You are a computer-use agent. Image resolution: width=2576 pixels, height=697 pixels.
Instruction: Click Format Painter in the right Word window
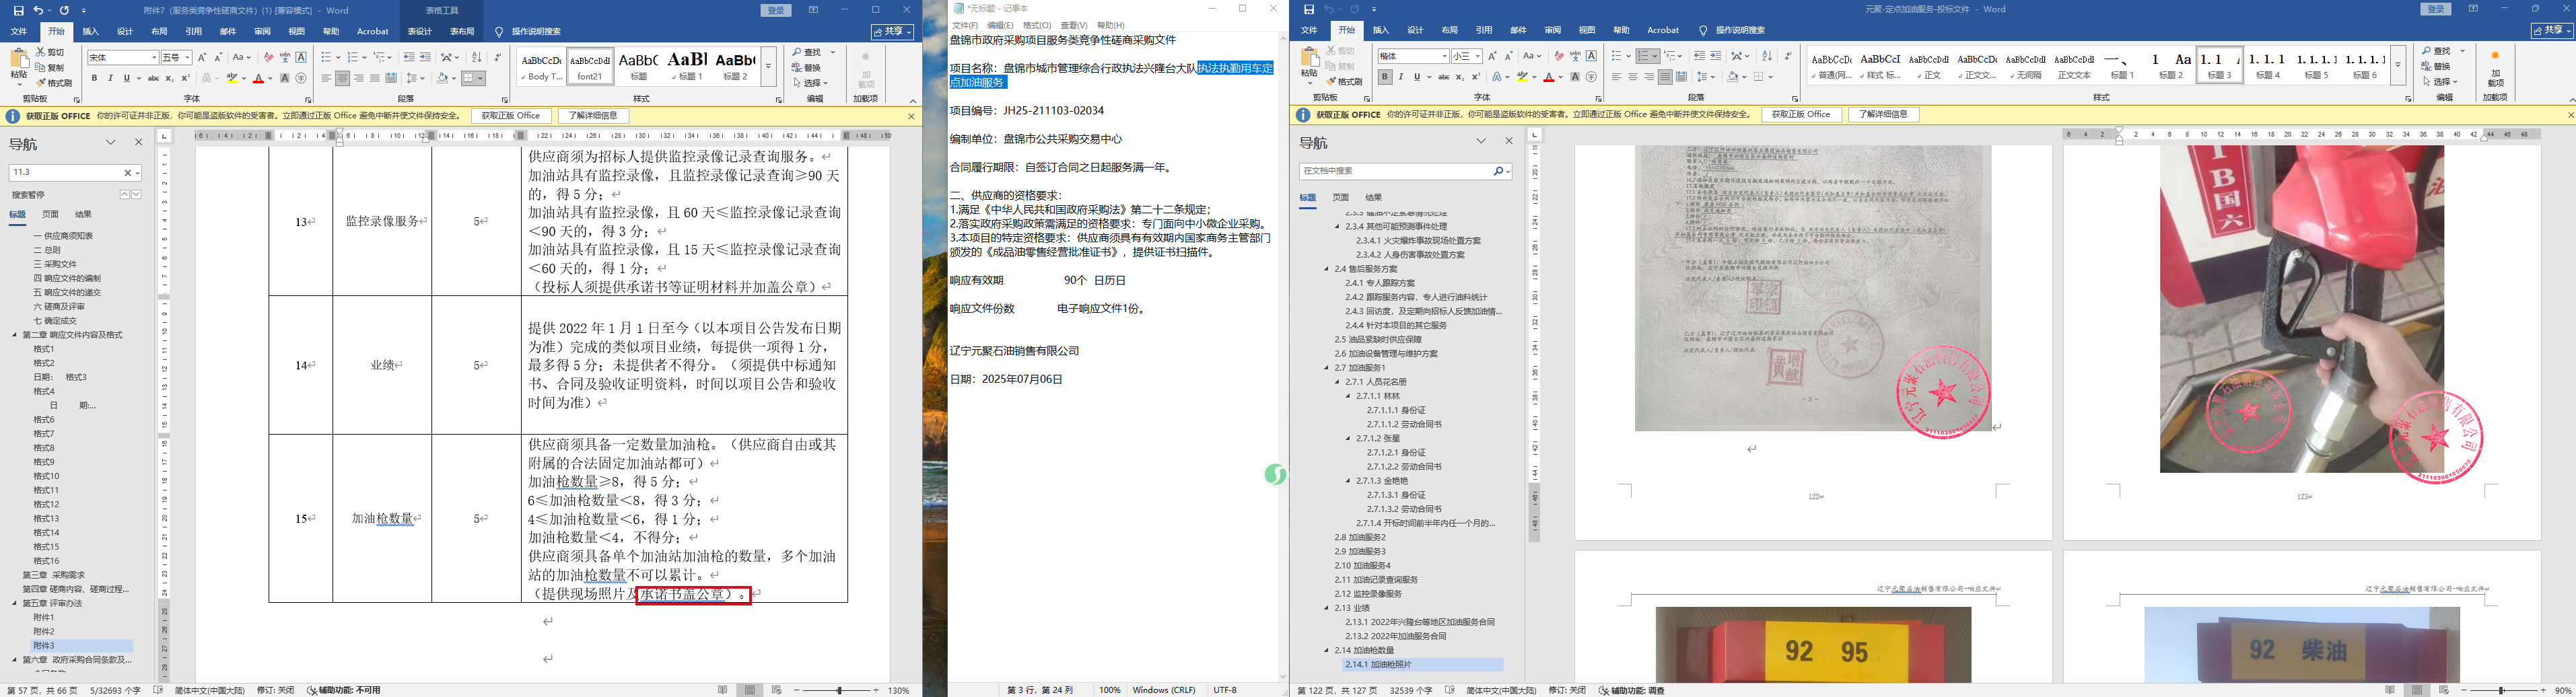click(x=1344, y=82)
